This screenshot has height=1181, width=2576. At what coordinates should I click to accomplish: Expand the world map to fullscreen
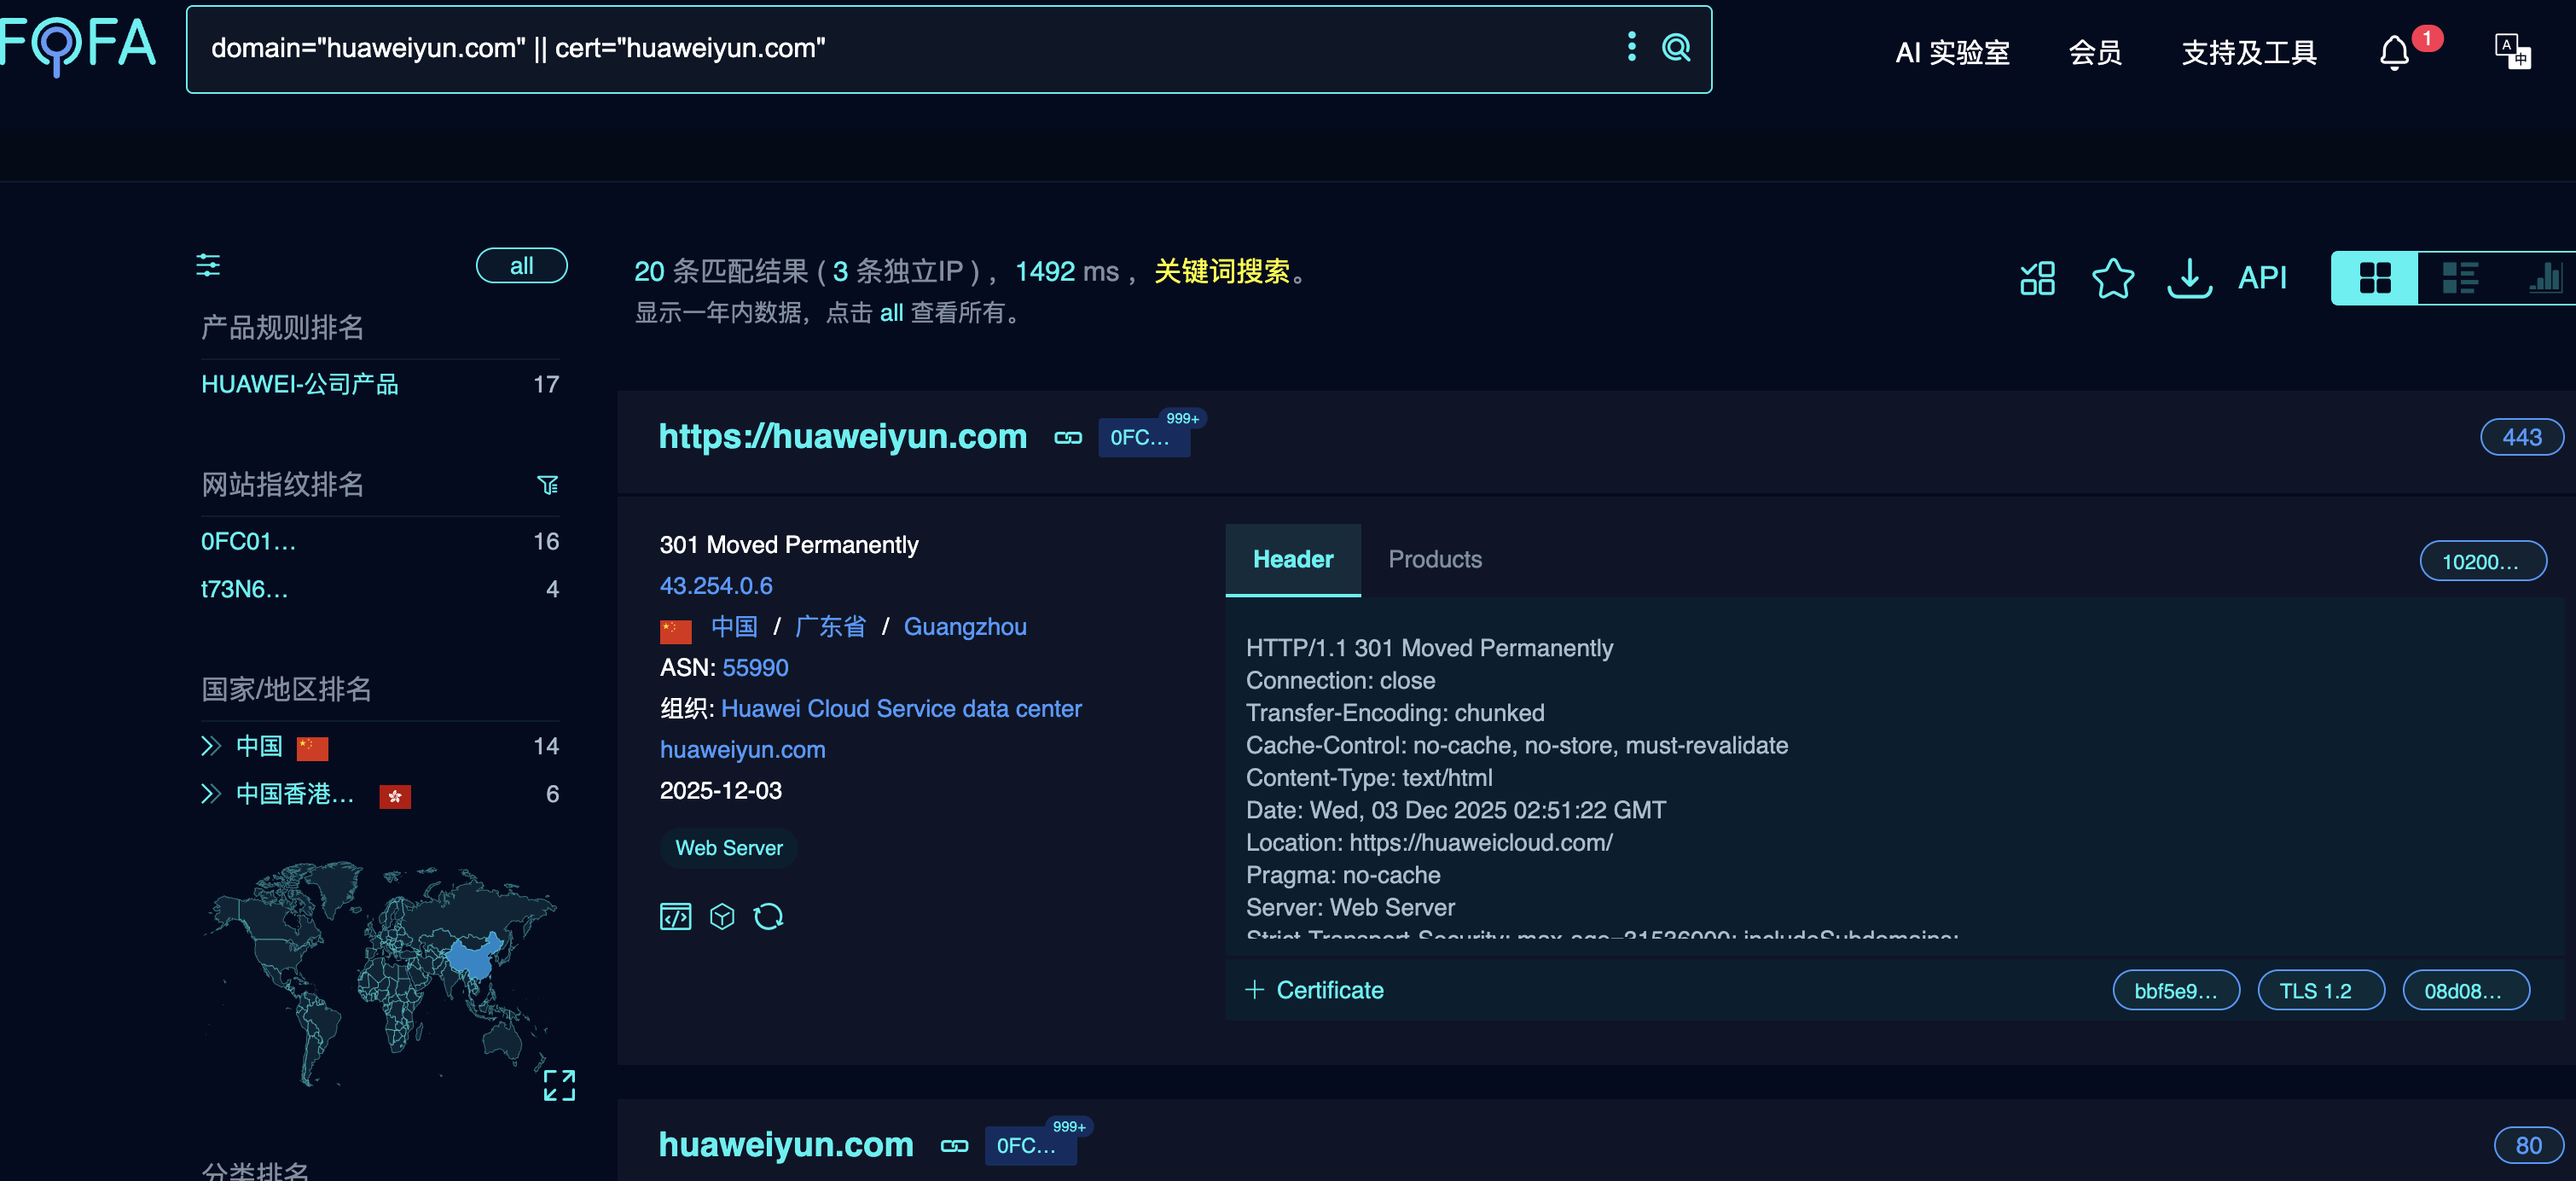pyautogui.click(x=559, y=1085)
